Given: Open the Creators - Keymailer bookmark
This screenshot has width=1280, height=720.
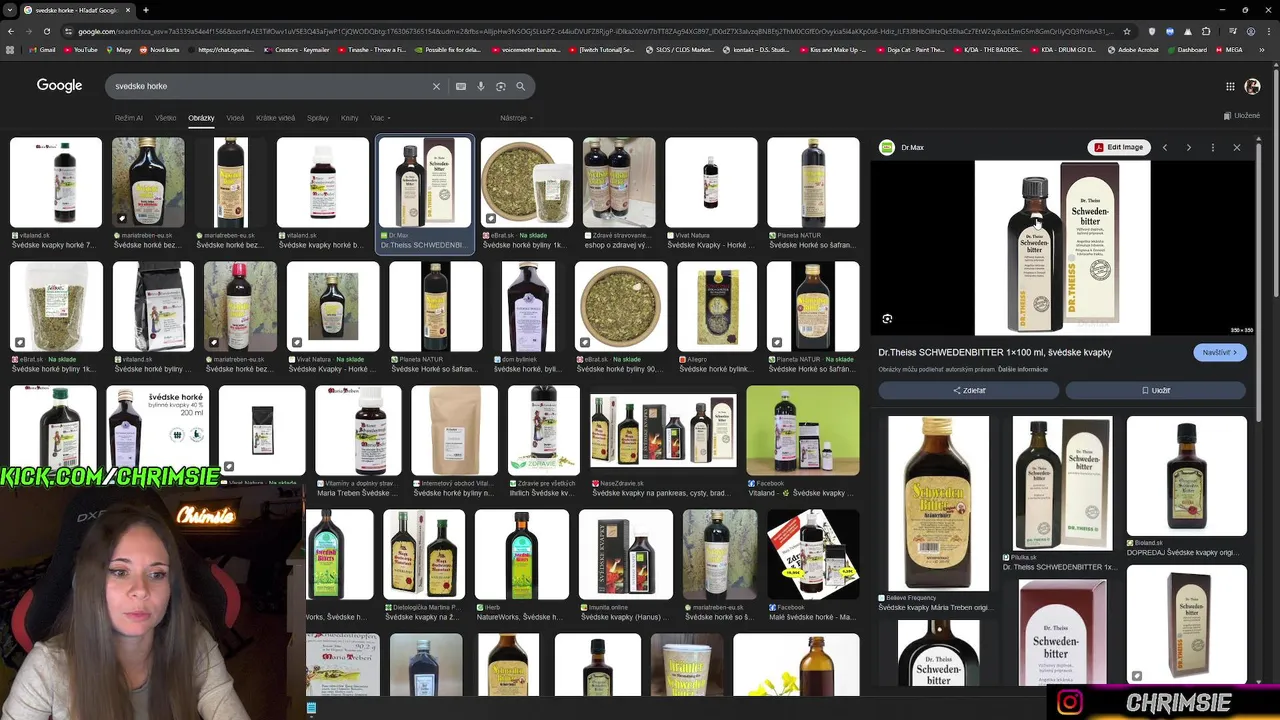Looking at the screenshot, I should click(297, 49).
